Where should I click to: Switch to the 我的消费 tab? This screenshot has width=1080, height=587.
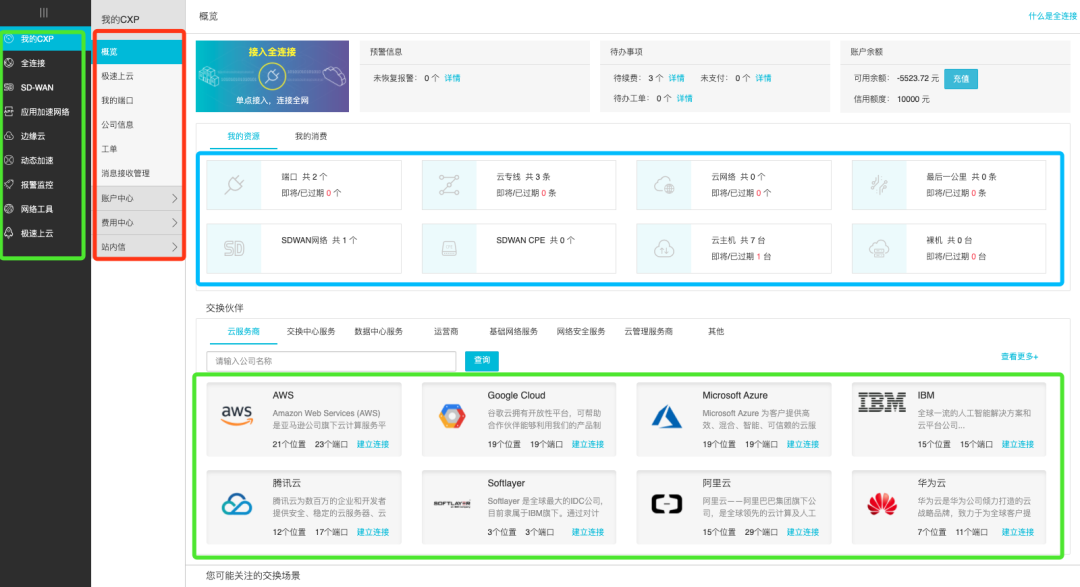pos(311,136)
